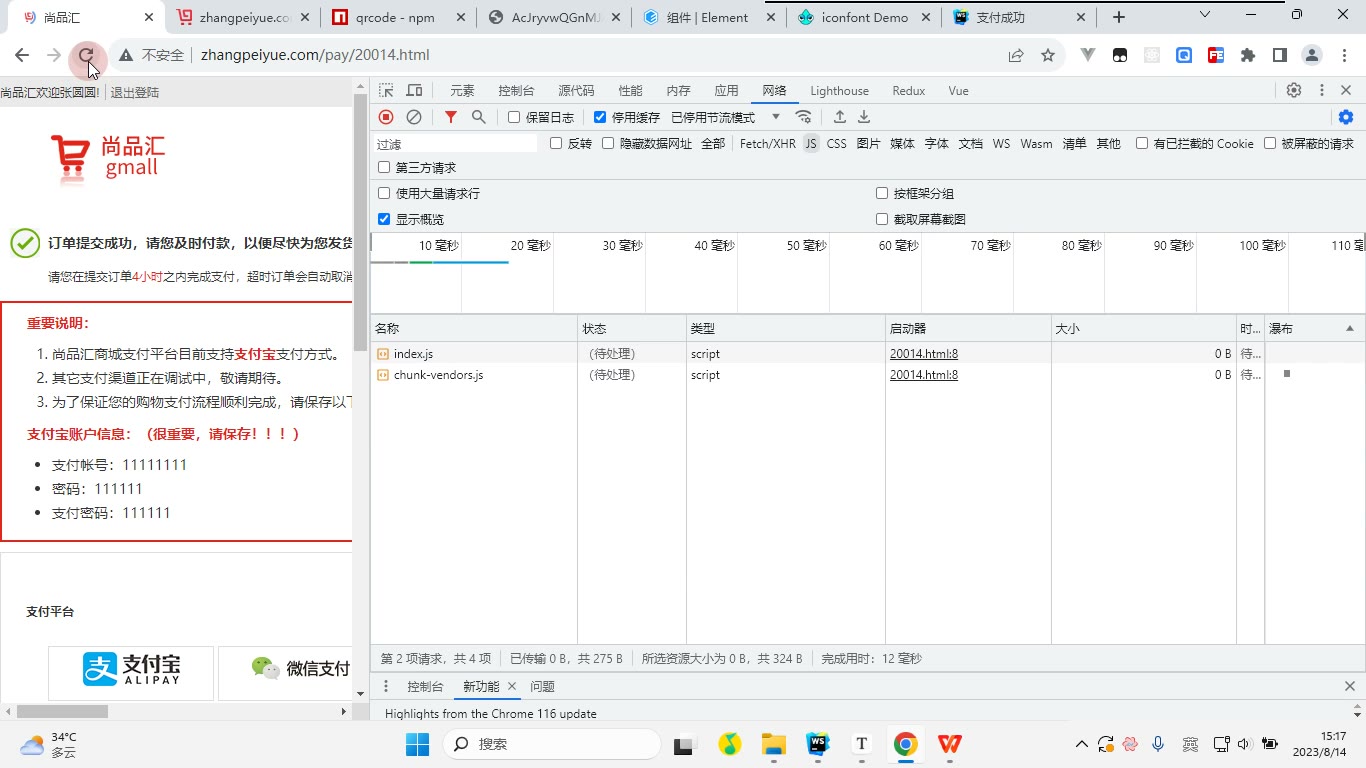Uncheck the 停用缓存 checkbox
Viewport: 1366px width, 768px height.
point(600,117)
